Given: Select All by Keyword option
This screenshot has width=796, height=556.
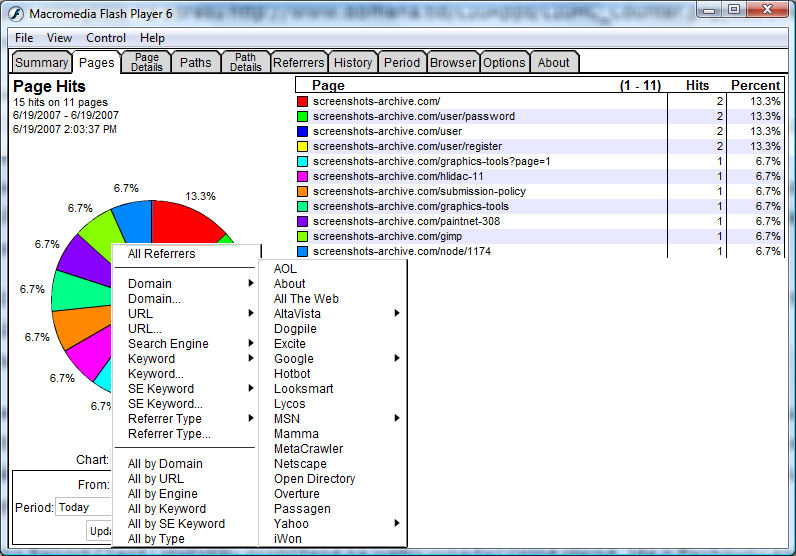Looking at the screenshot, I should coord(167,509).
